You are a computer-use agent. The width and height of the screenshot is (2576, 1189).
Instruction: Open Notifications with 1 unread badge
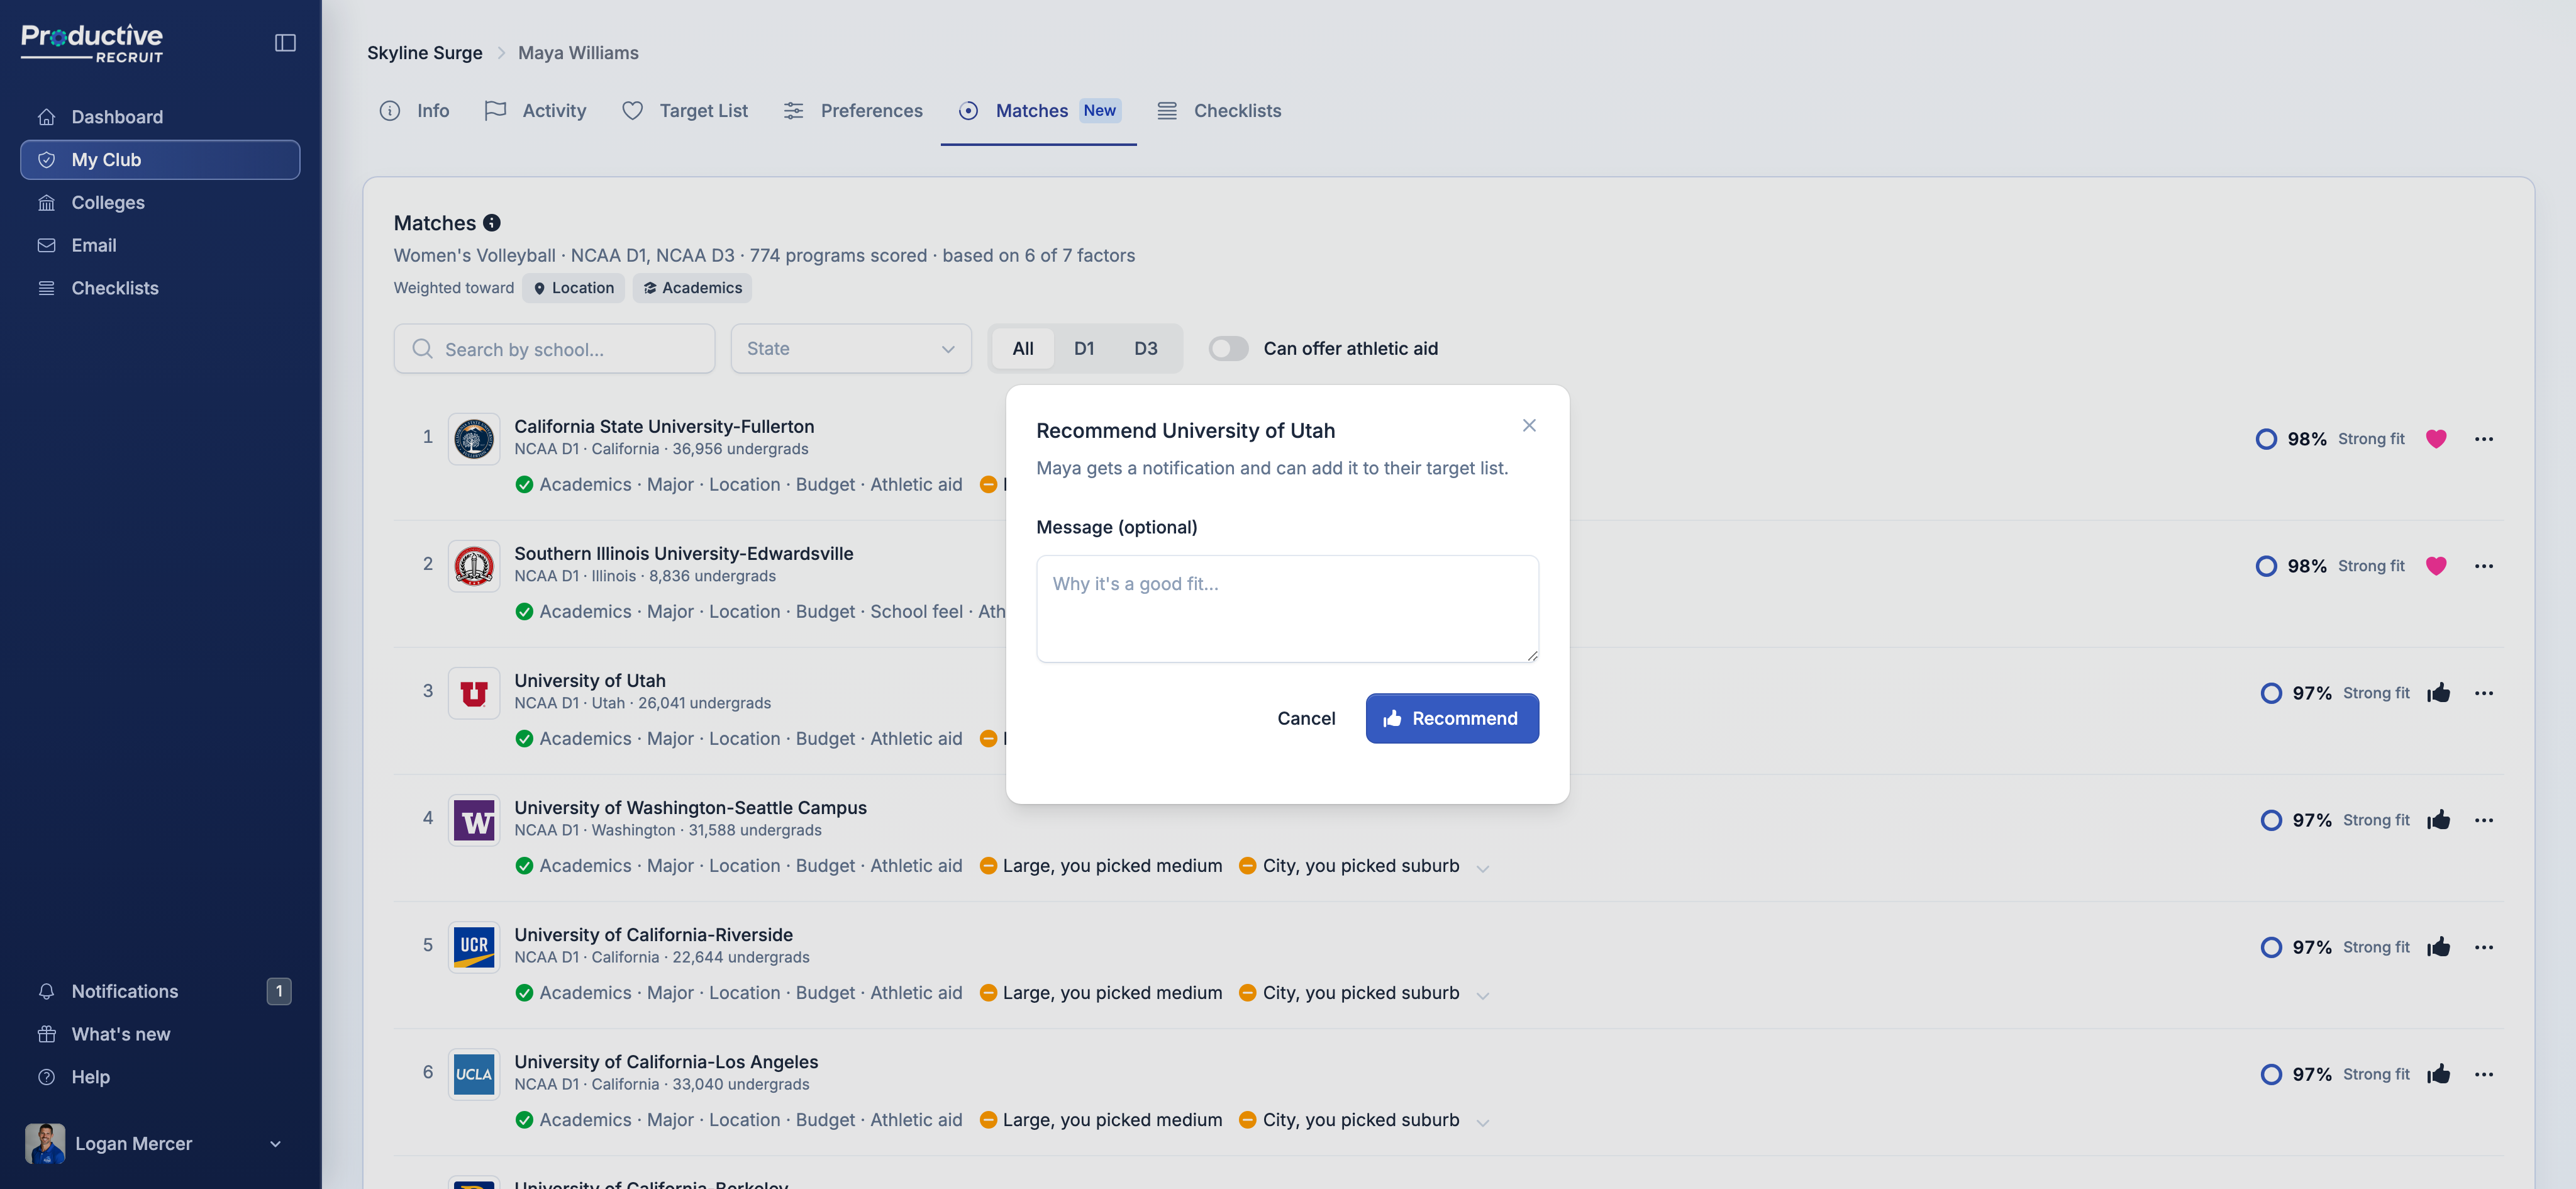pyautogui.click(x=160, y=991)
